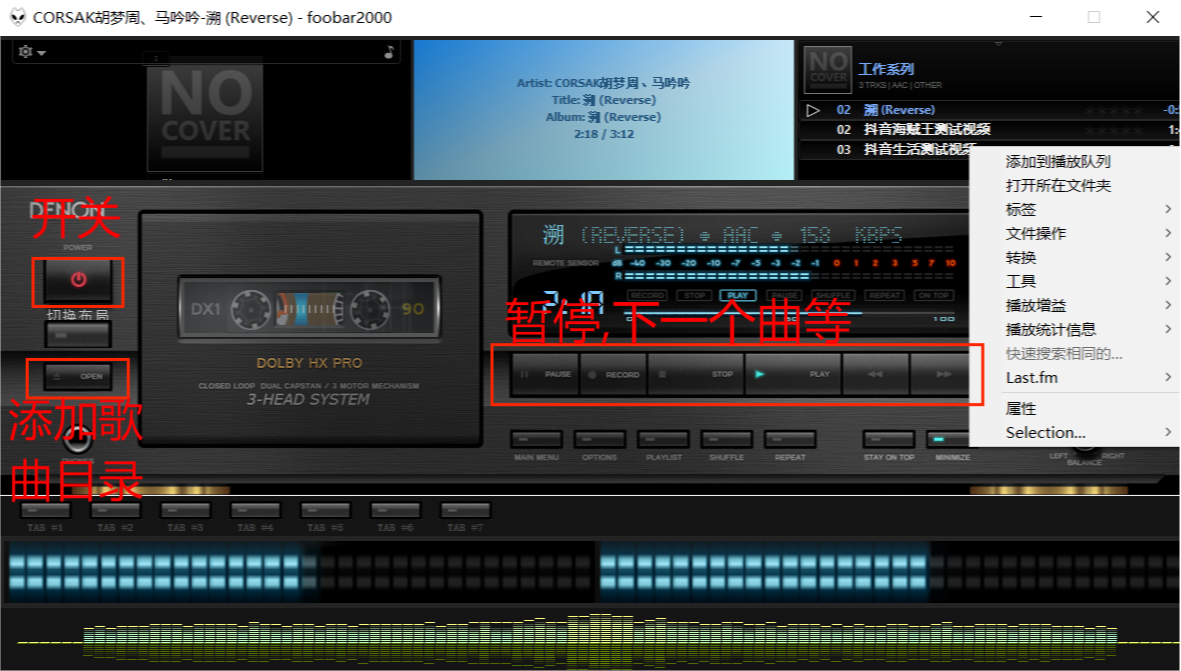1181x671 pixels.
Task: Click the rewind previous-track button
Action: point(875,374)
